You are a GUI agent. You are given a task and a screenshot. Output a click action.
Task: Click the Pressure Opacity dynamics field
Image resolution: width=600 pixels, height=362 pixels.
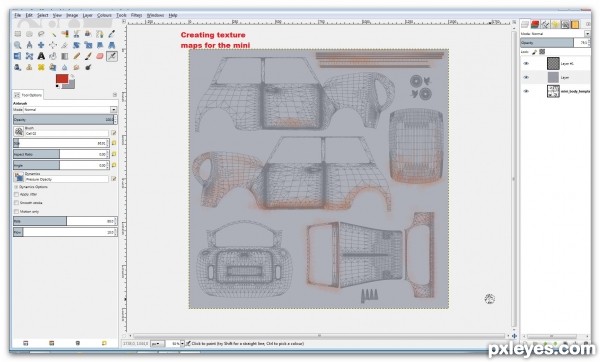pyautogui.click(x=67, y=179)
